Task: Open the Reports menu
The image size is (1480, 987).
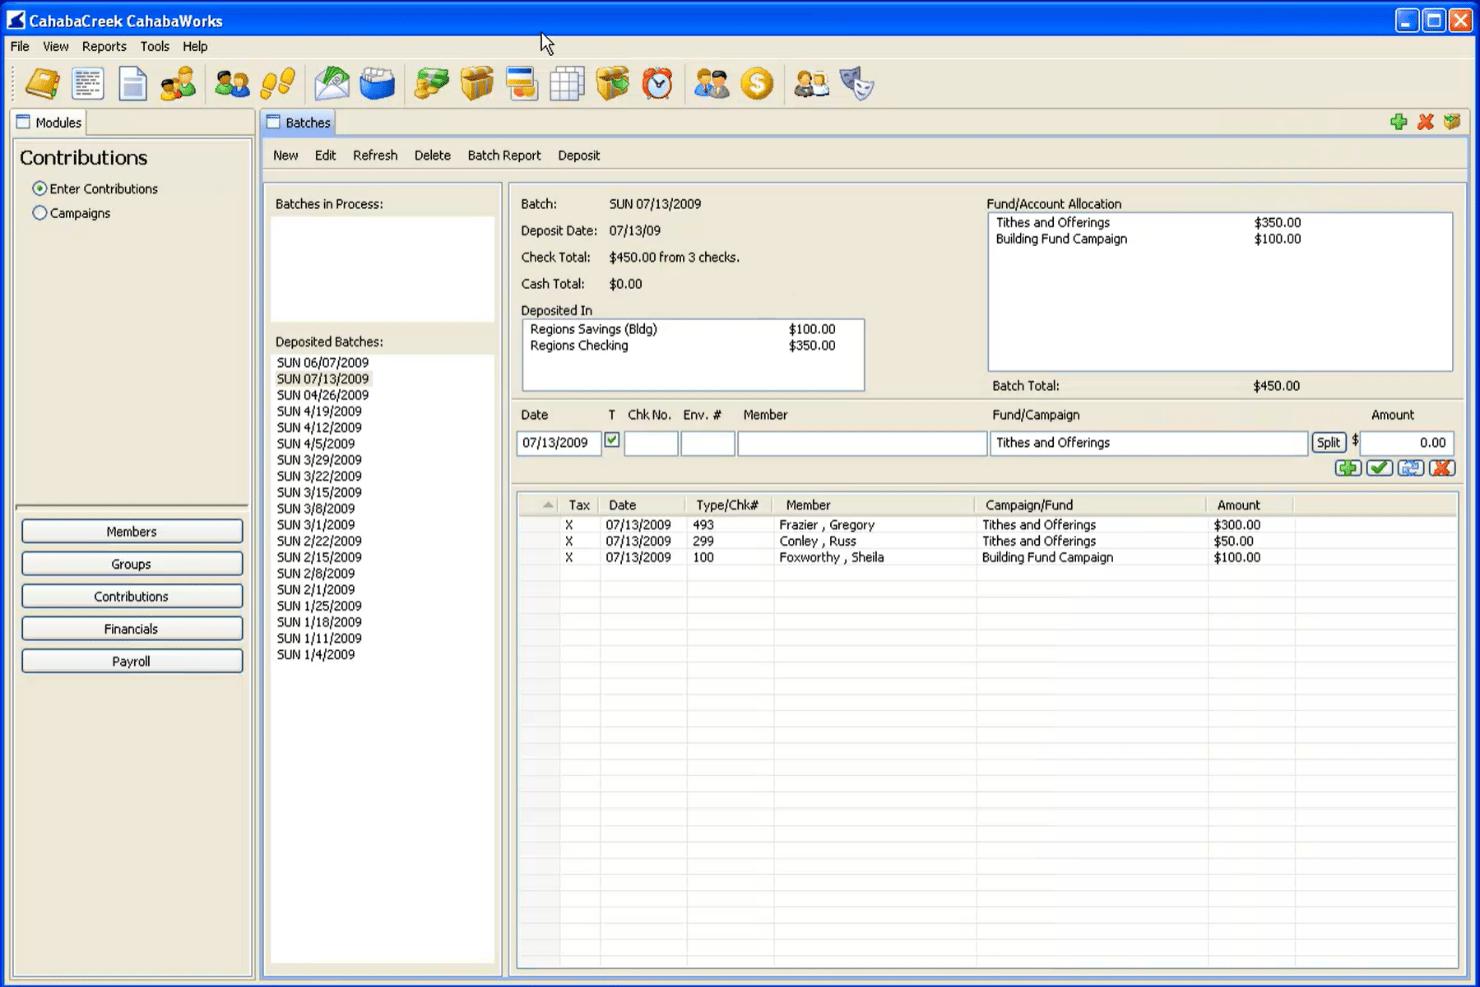Action: pos(104,46)
